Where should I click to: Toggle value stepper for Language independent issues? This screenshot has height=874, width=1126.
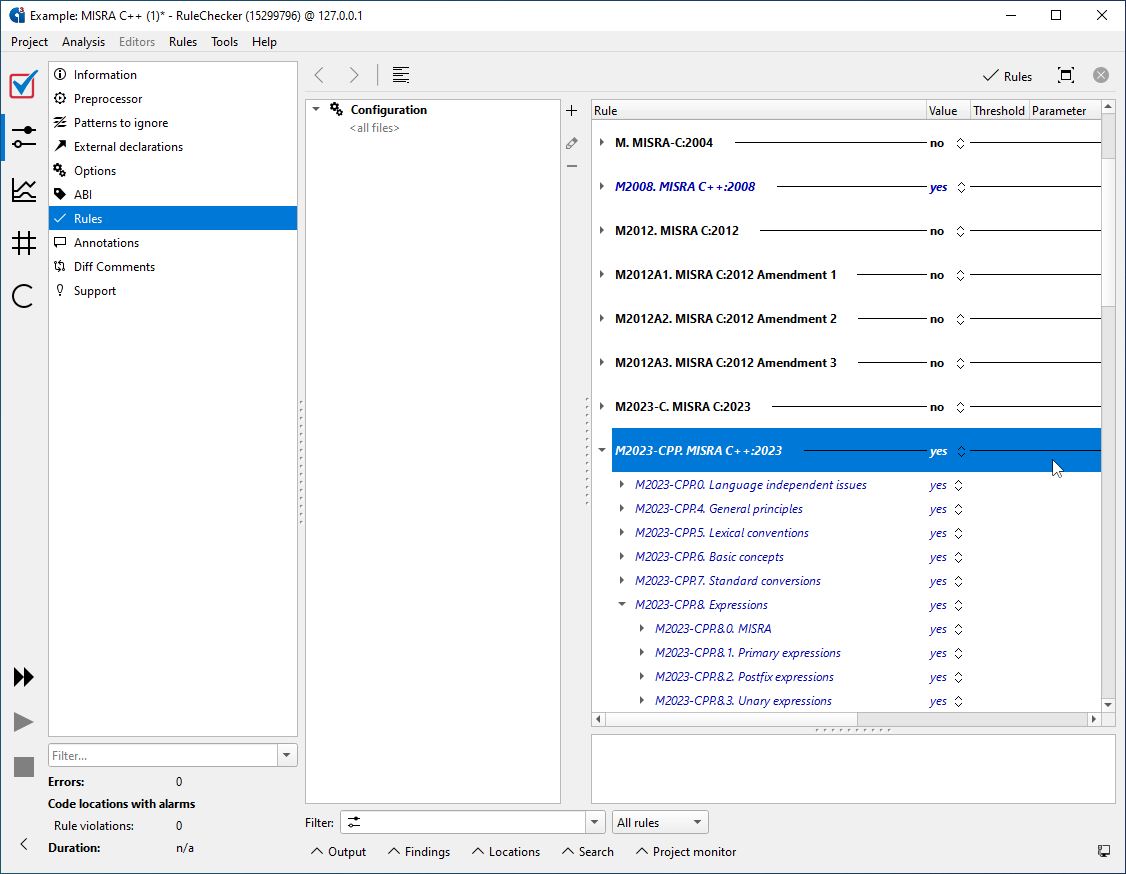click(959, 485)
